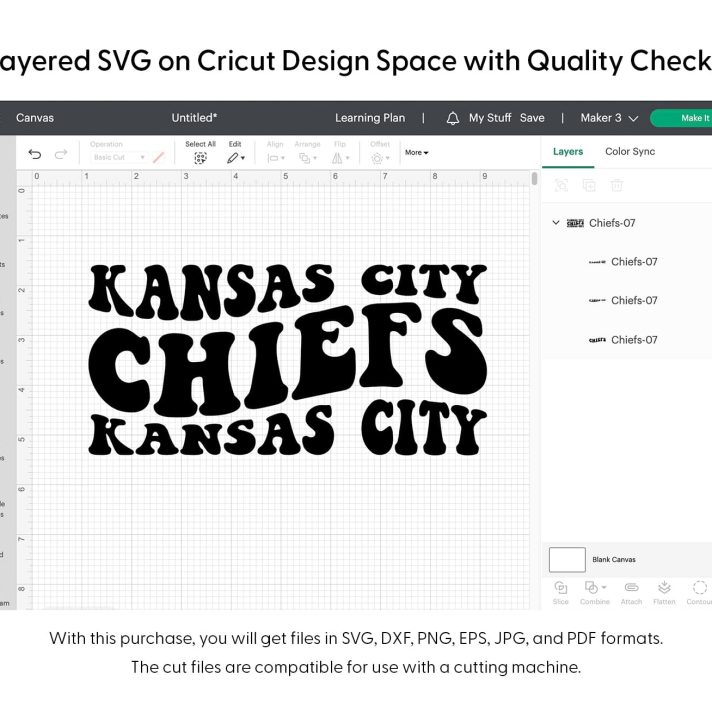Select the CHIEFS text on canvas
The width and height of the screenshot is (712, 712).
287,359
